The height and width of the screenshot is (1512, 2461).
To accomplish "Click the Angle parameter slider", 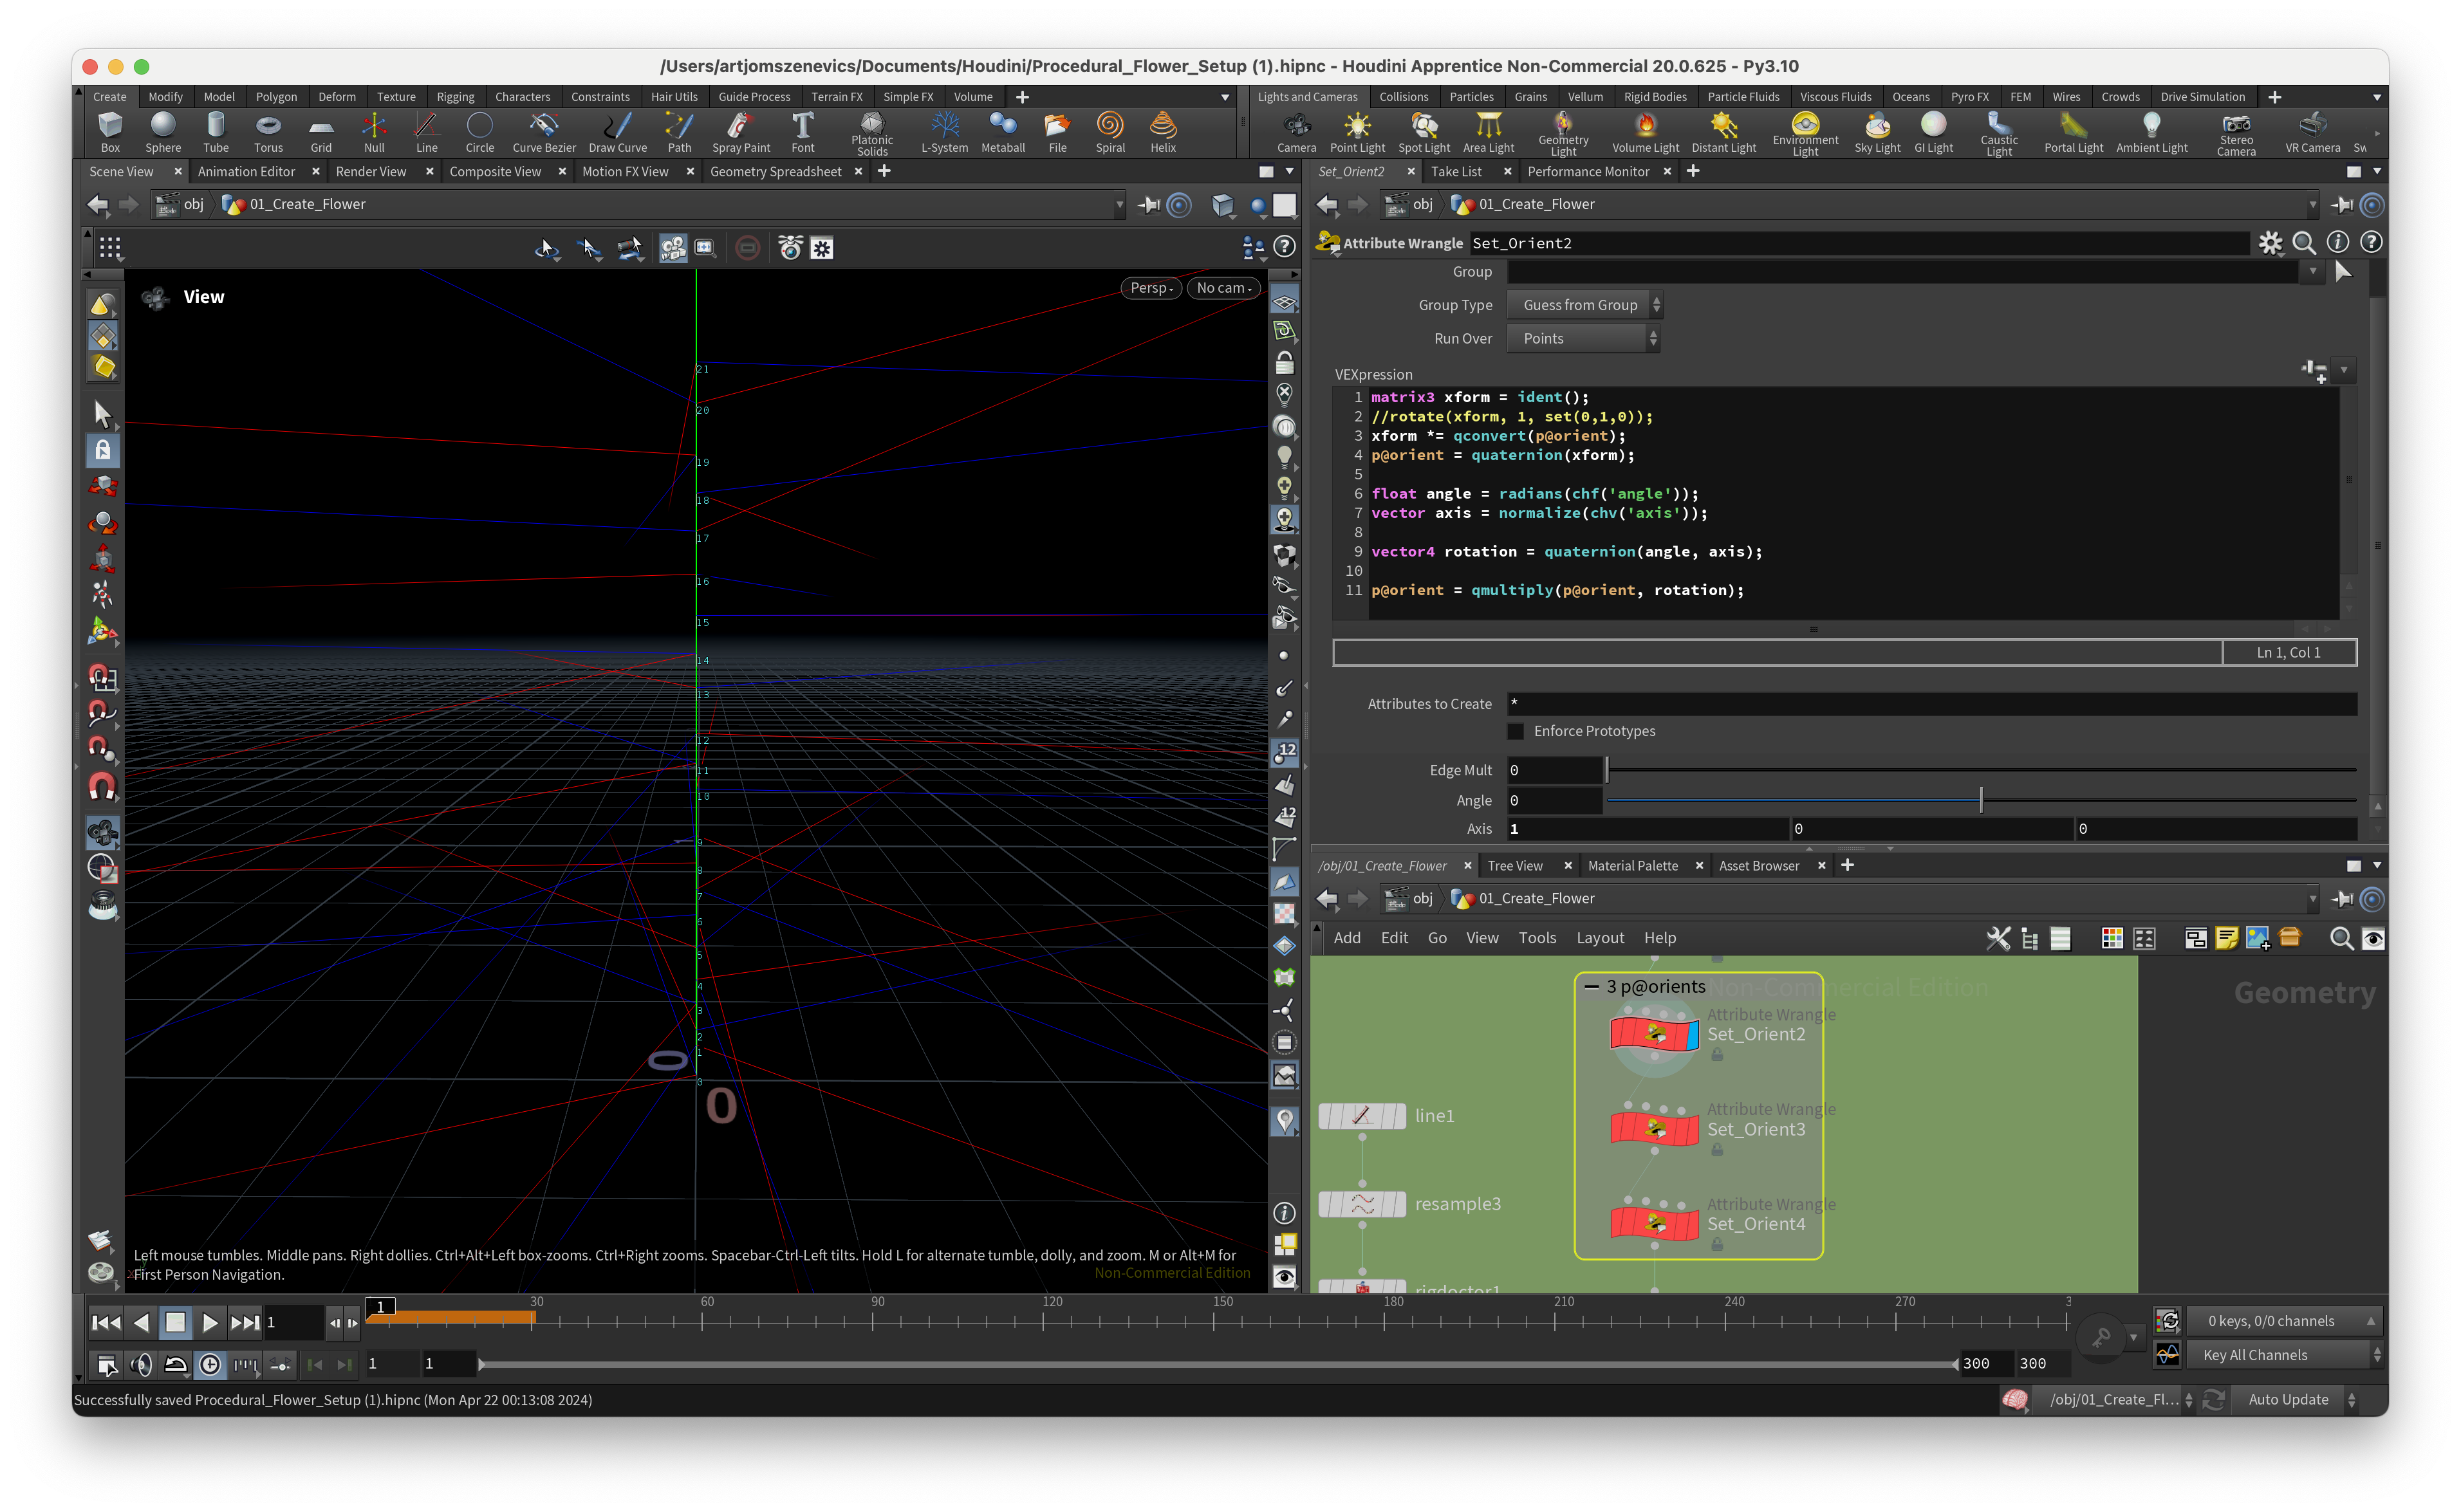I will coord(1980,800).
